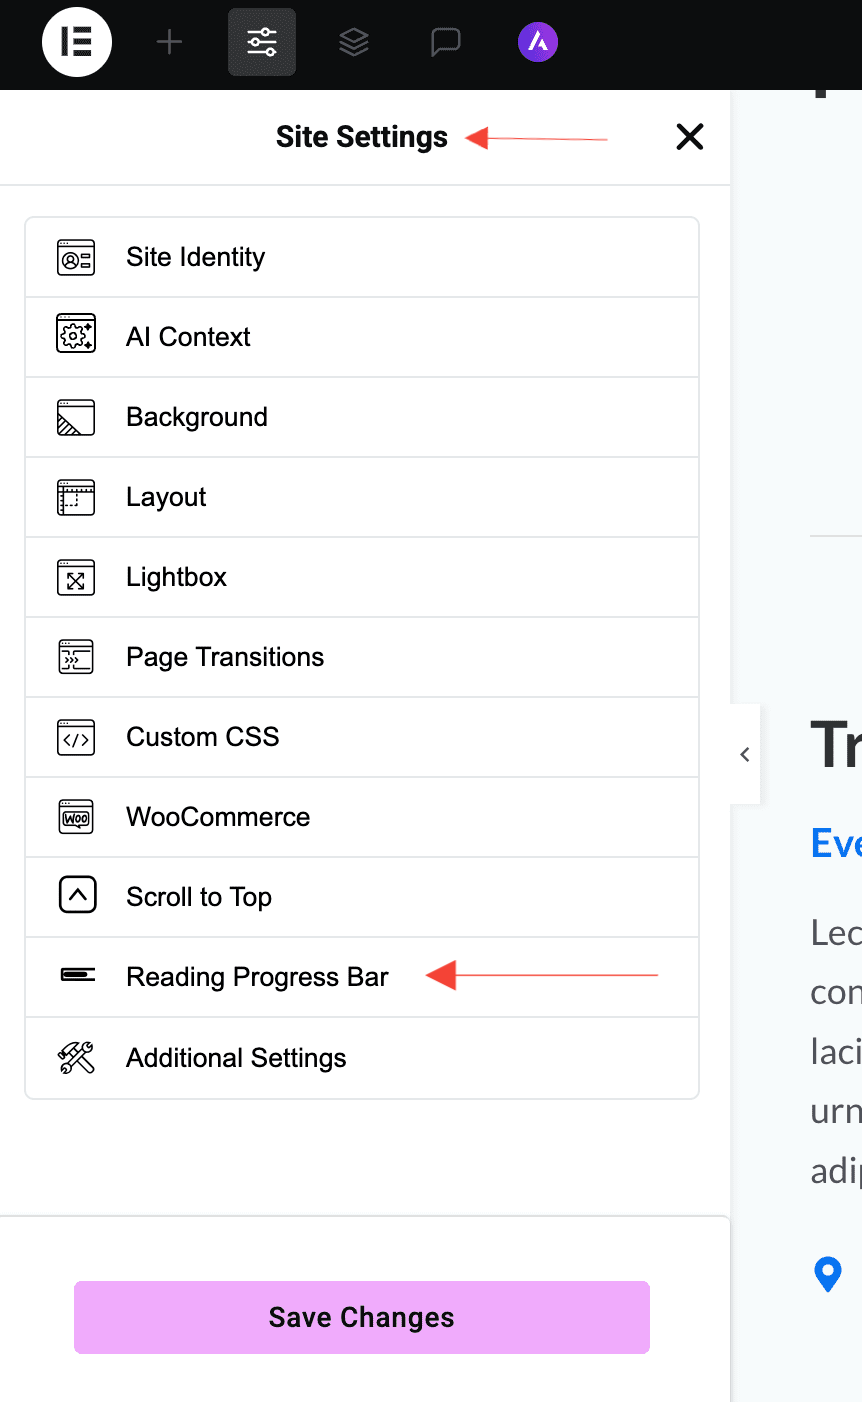The image size is (862, 1402).
Task: Open the Reading Progress Bar settings
Action: coord(257,977)
